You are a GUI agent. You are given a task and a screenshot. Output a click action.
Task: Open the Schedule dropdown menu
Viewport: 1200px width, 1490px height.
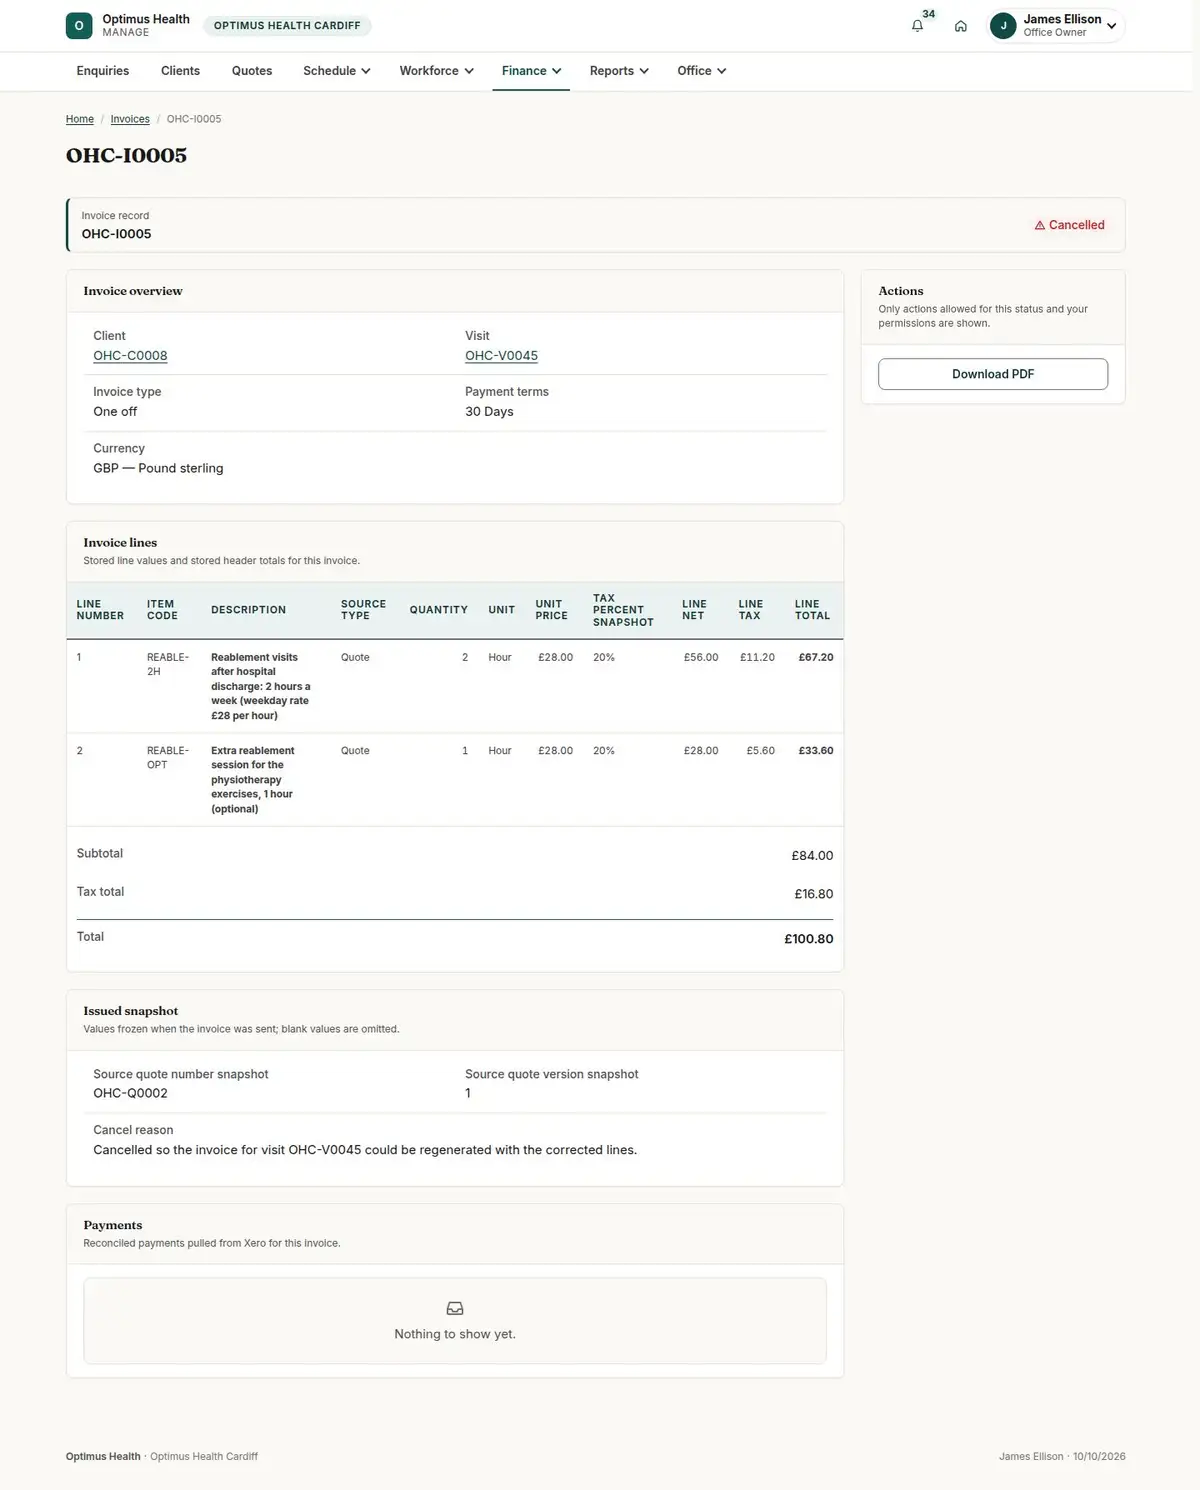coord(337,71)
